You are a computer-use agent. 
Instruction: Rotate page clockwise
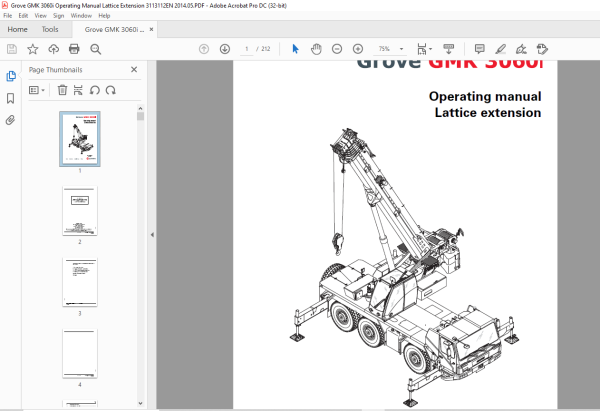111,90
